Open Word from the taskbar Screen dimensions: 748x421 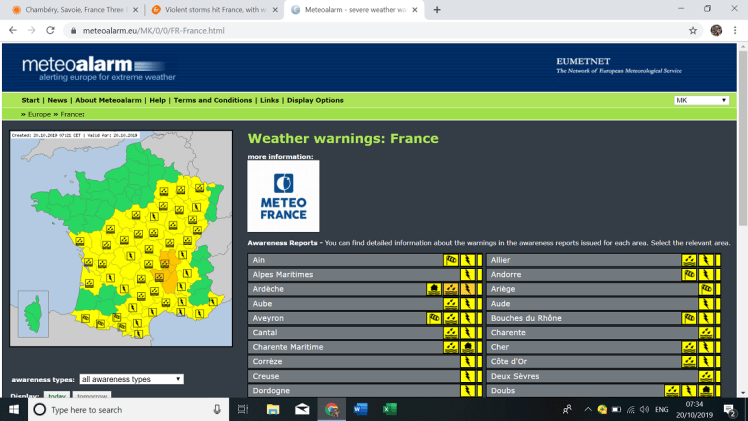coord(361,410)
